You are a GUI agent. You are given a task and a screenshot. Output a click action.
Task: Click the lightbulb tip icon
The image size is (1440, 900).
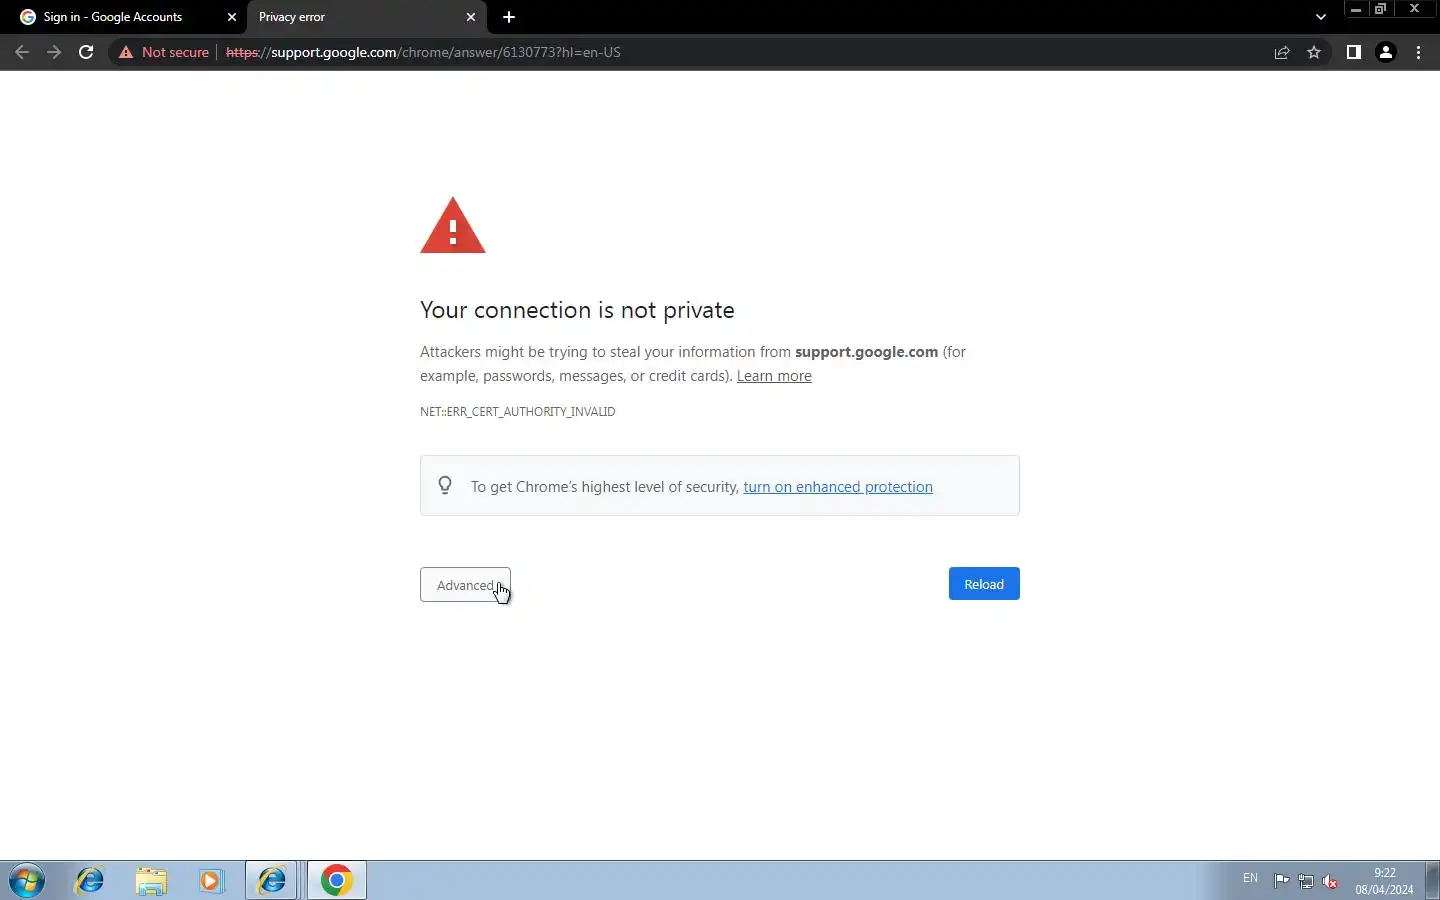coord(445,486)
